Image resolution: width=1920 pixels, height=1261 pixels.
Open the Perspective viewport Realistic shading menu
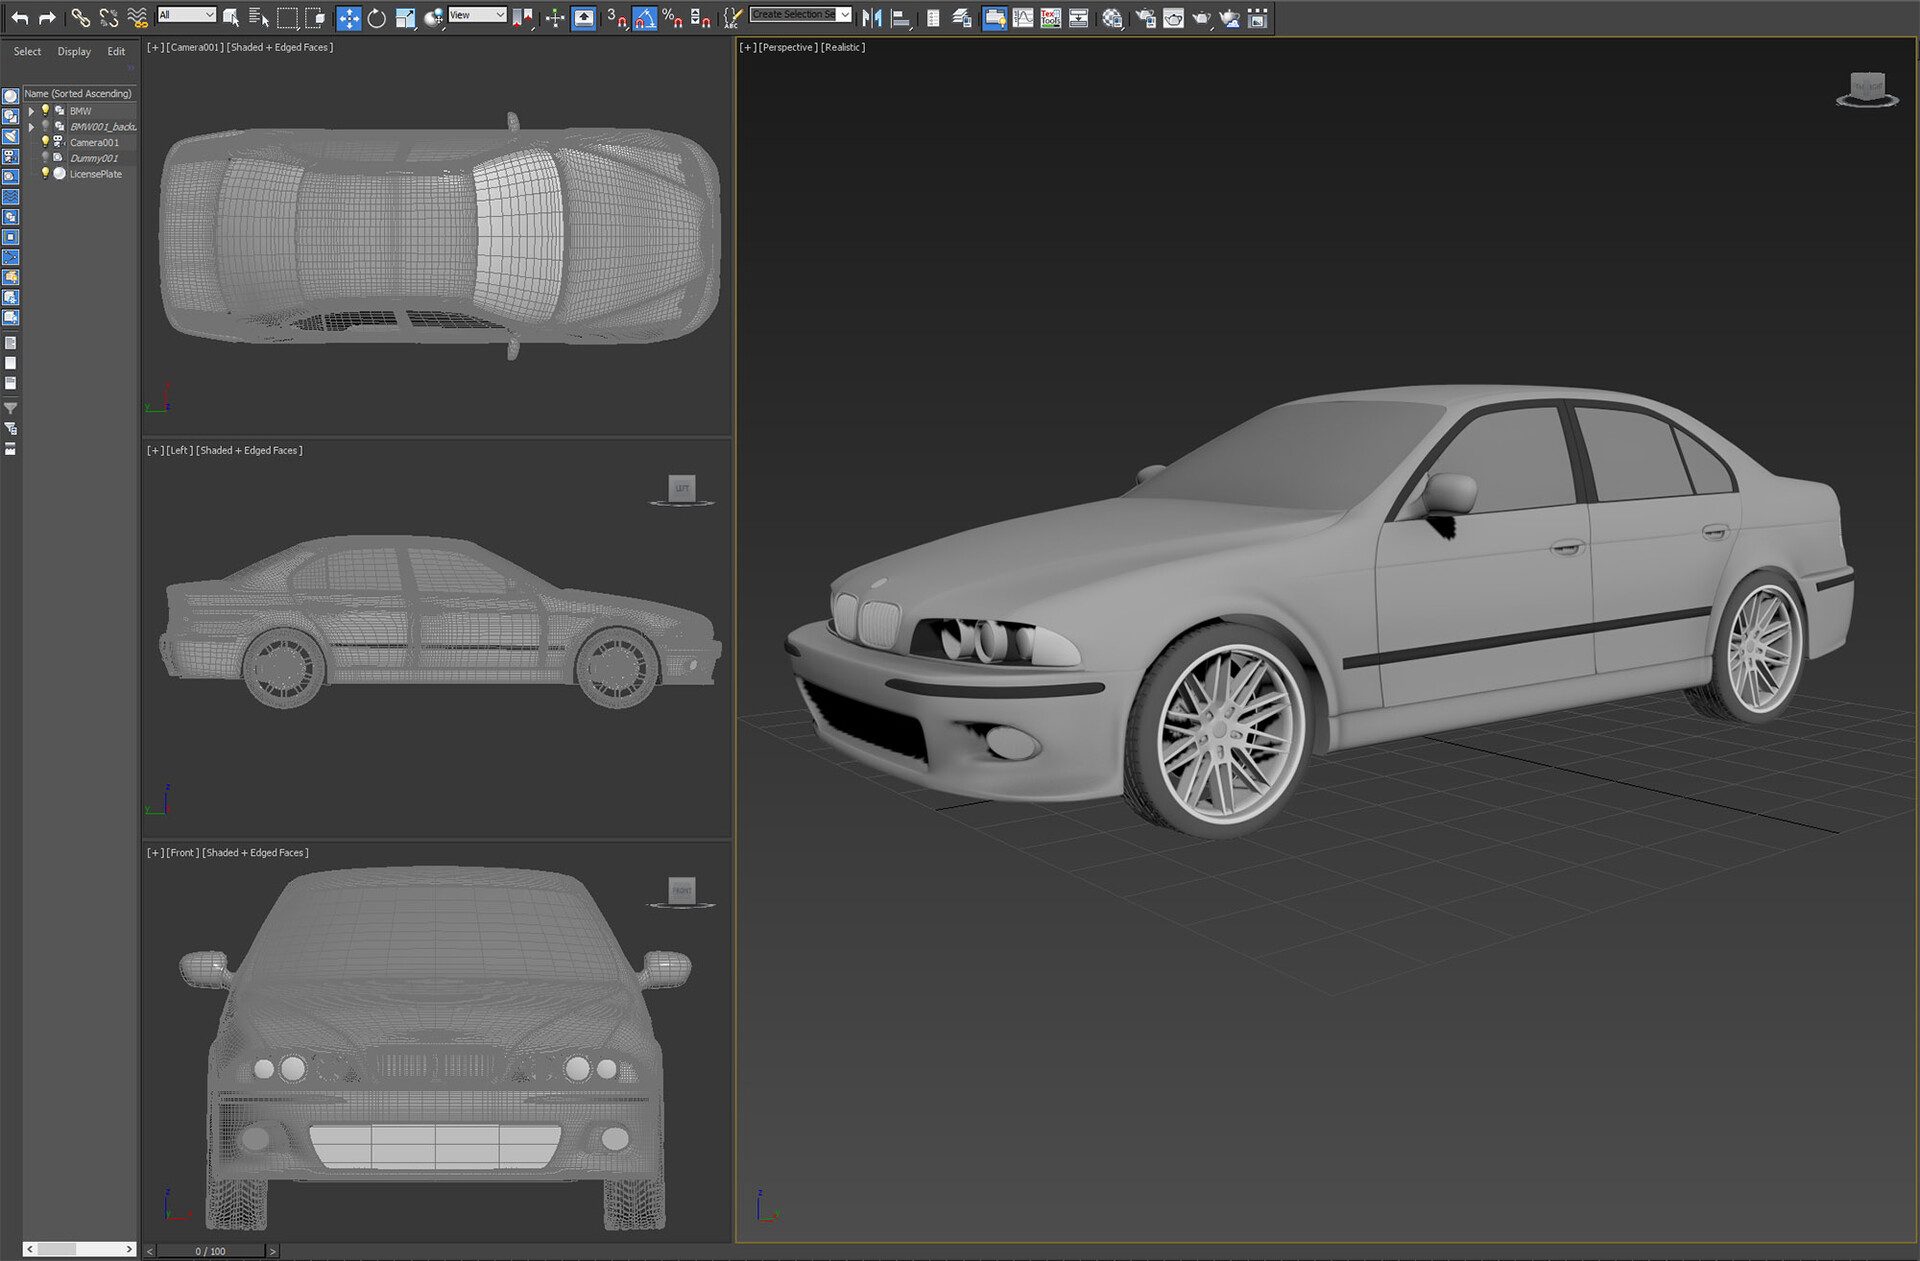(843, 47)
